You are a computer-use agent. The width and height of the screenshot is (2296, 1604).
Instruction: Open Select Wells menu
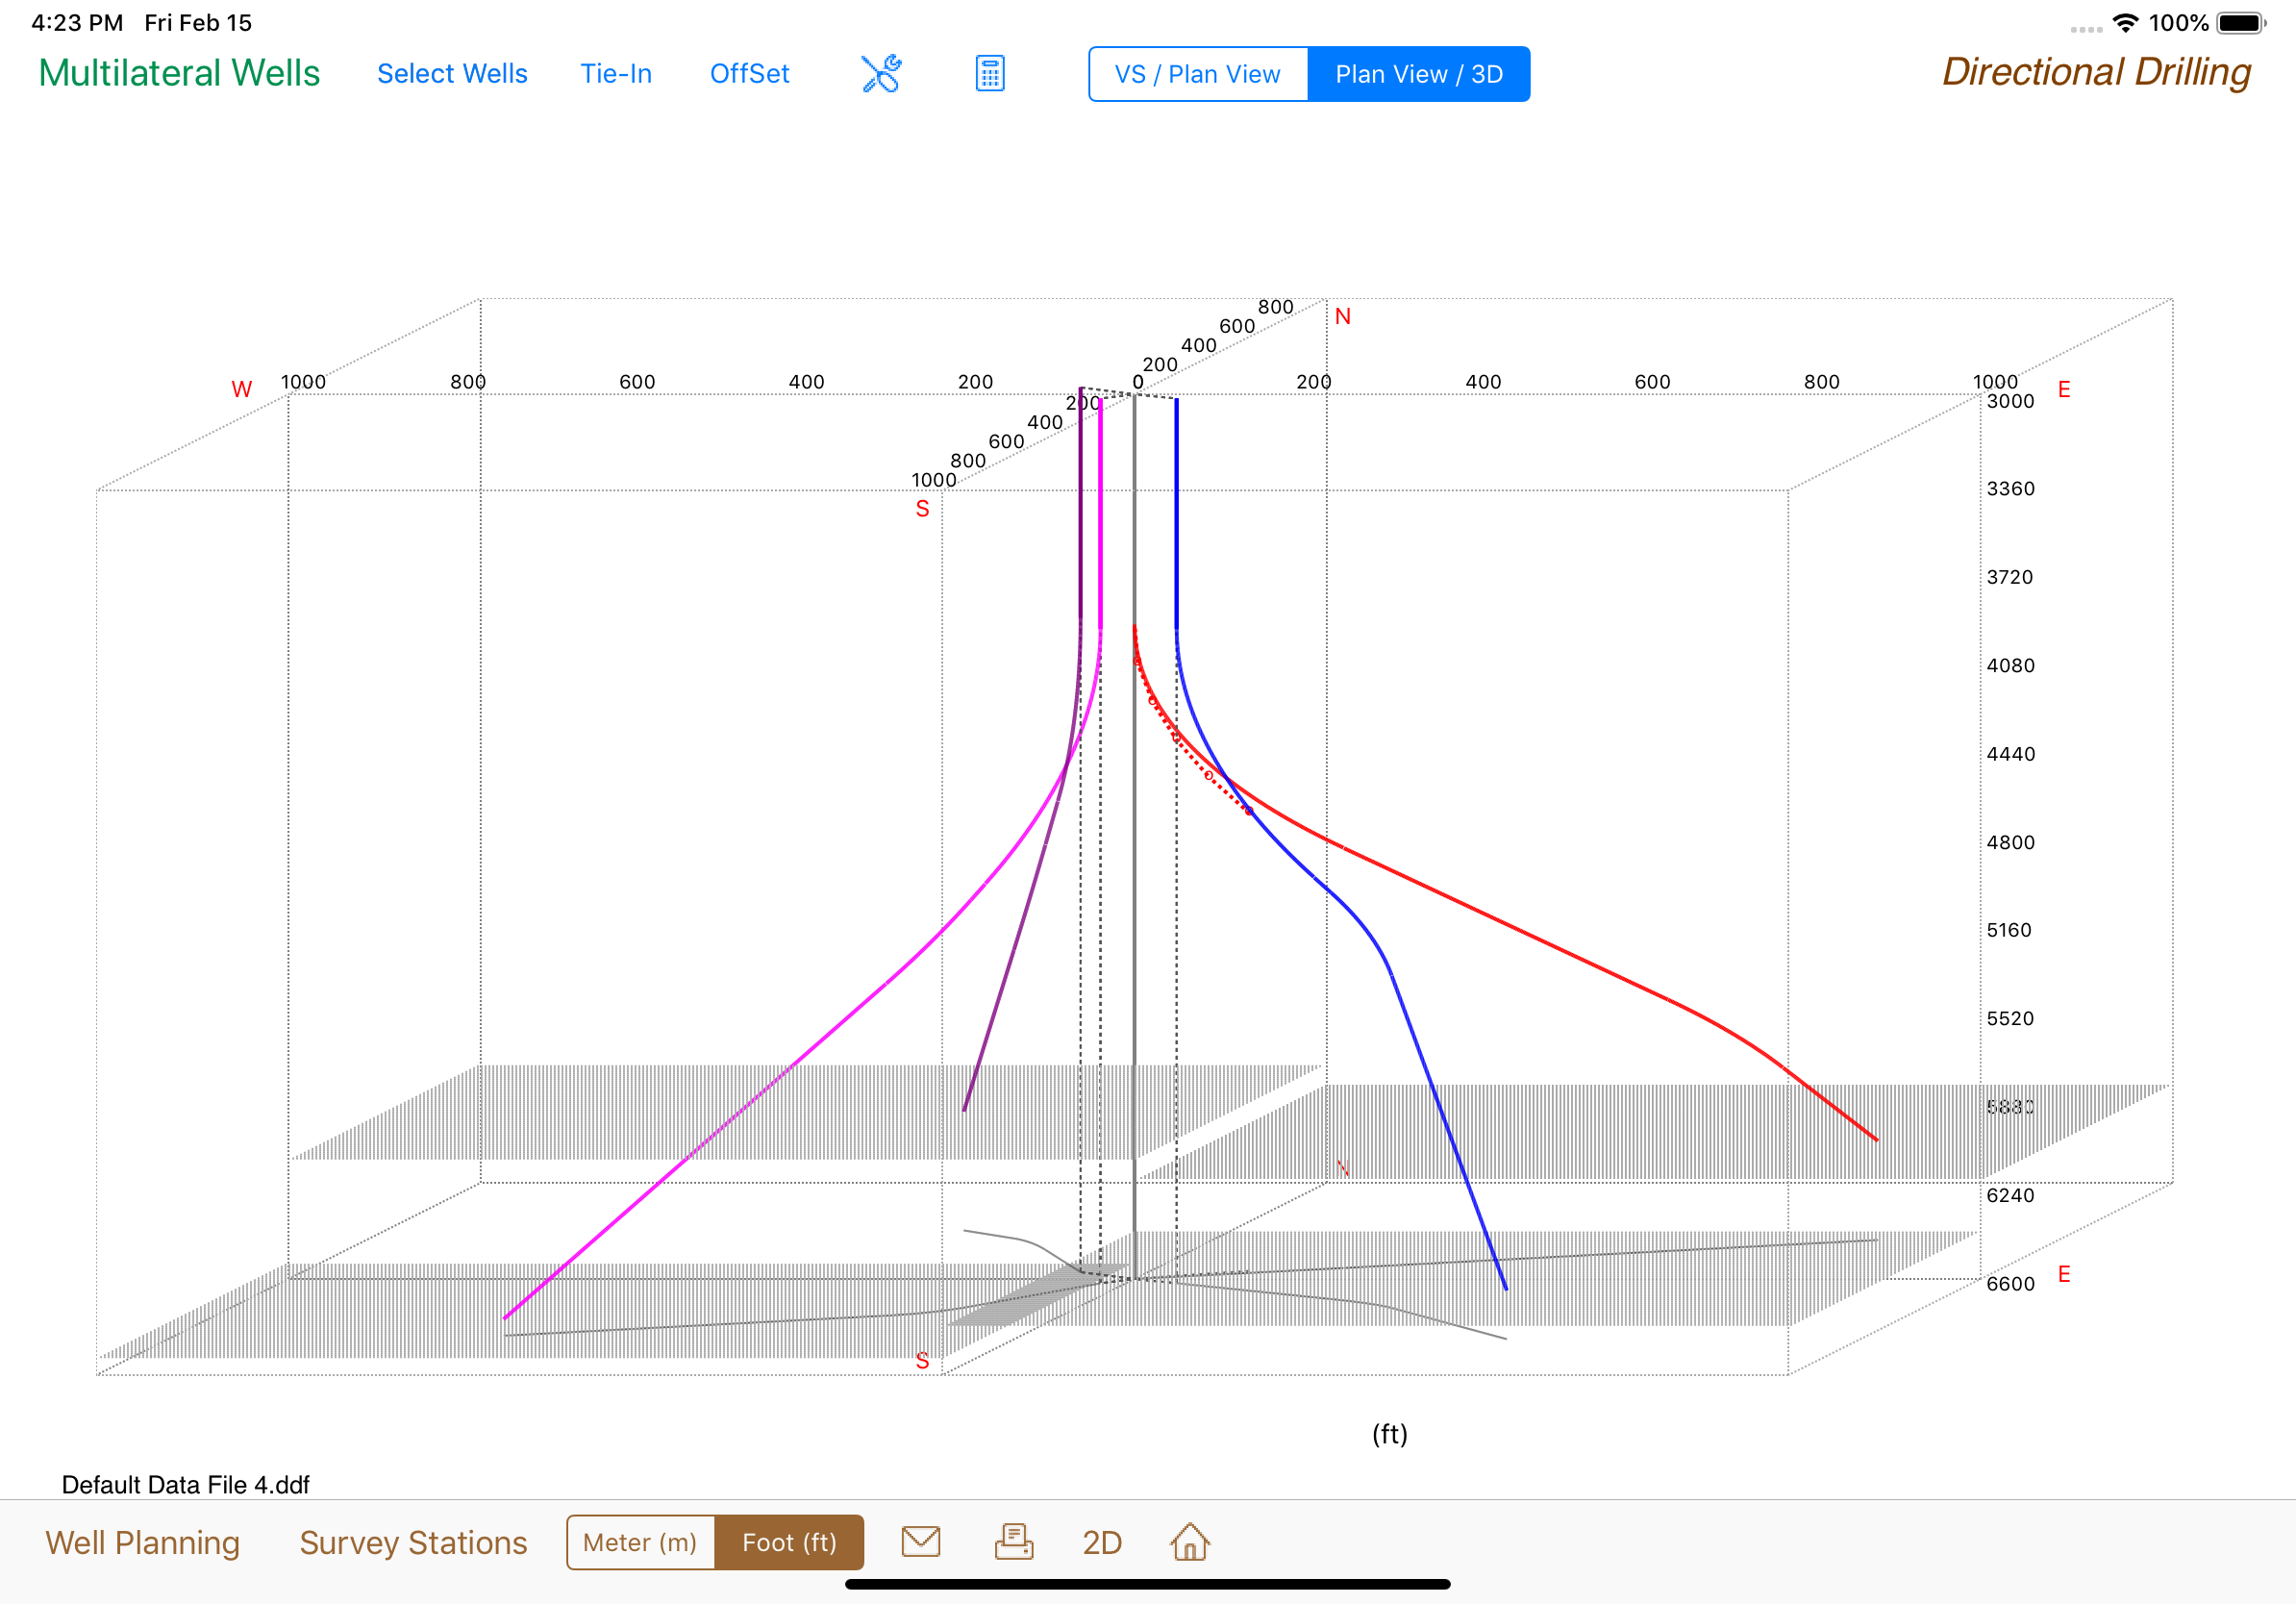(452, 74)
